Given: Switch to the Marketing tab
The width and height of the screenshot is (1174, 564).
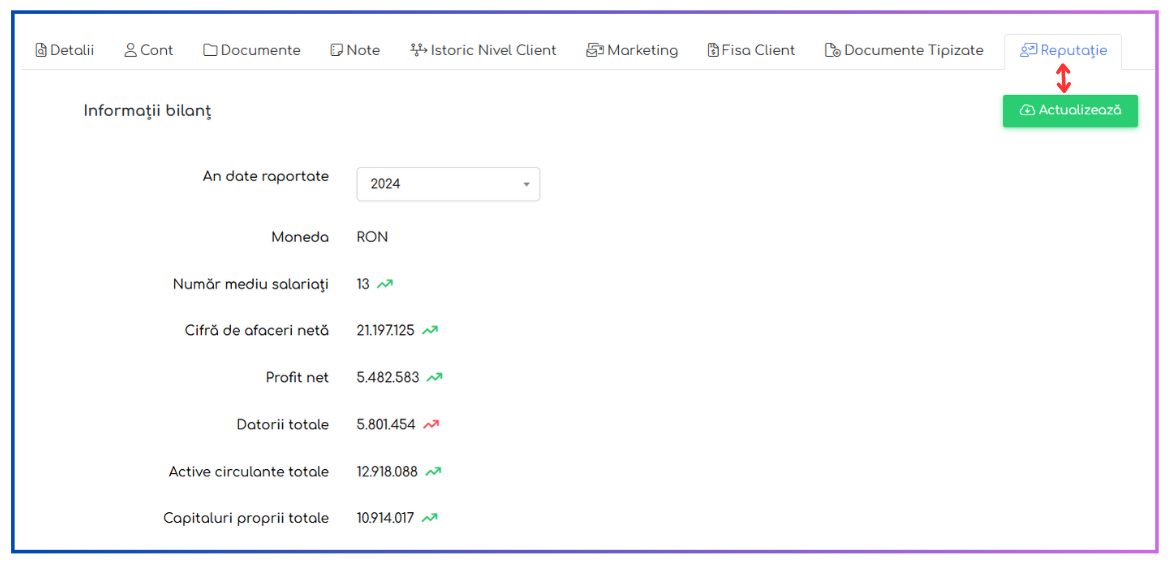Looking at the screenshot, I should (633, 51).
